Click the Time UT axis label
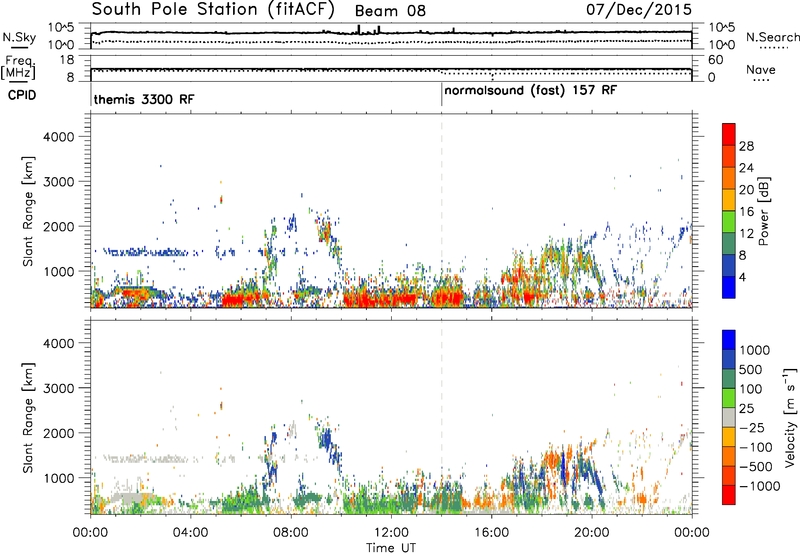Screen dimensions: 800x554 pyautogui.click(x=391, y=548)
